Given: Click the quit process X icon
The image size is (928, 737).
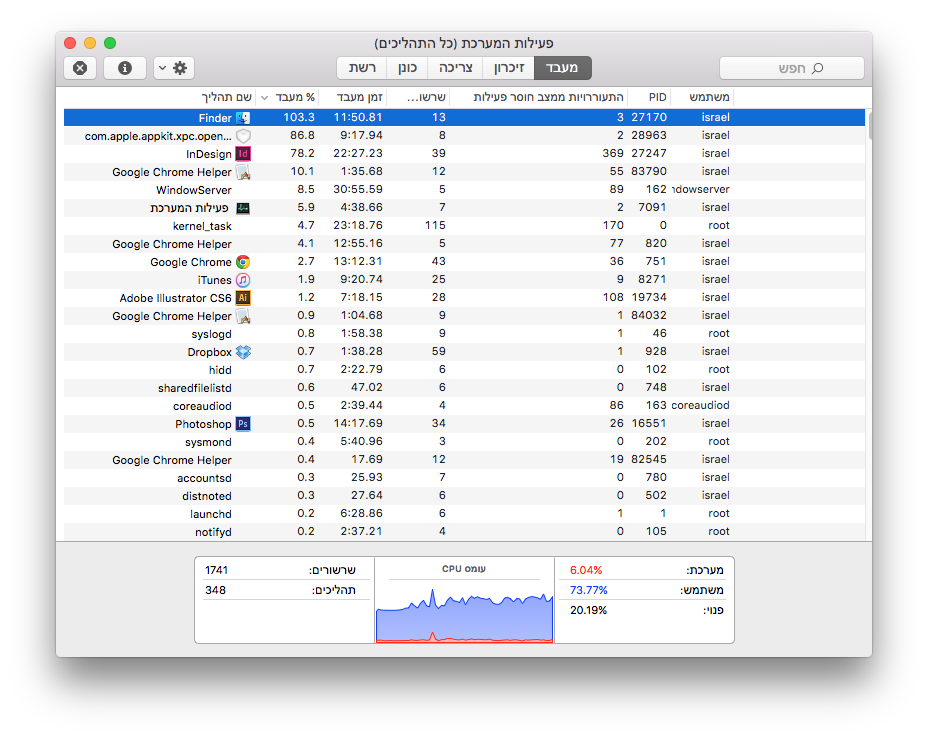Looking at the screenshot, I should pos(80,68).
